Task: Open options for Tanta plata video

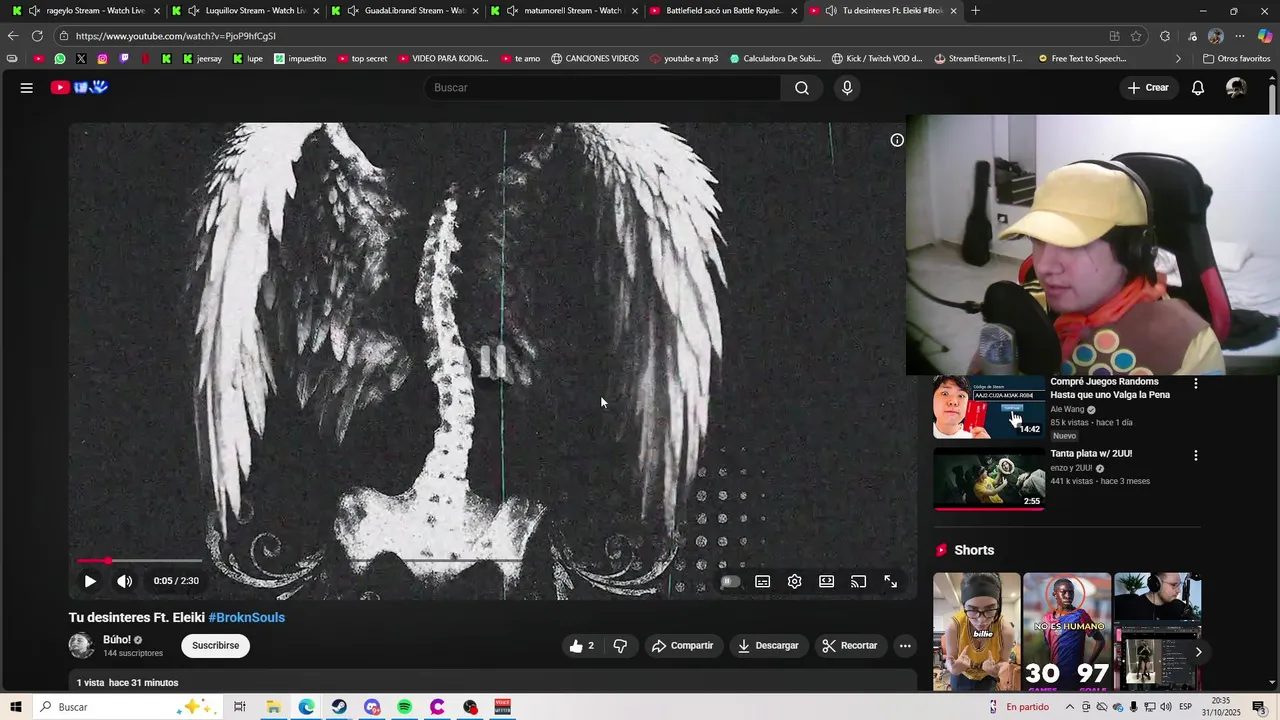Action: [x=1195, y=455]
